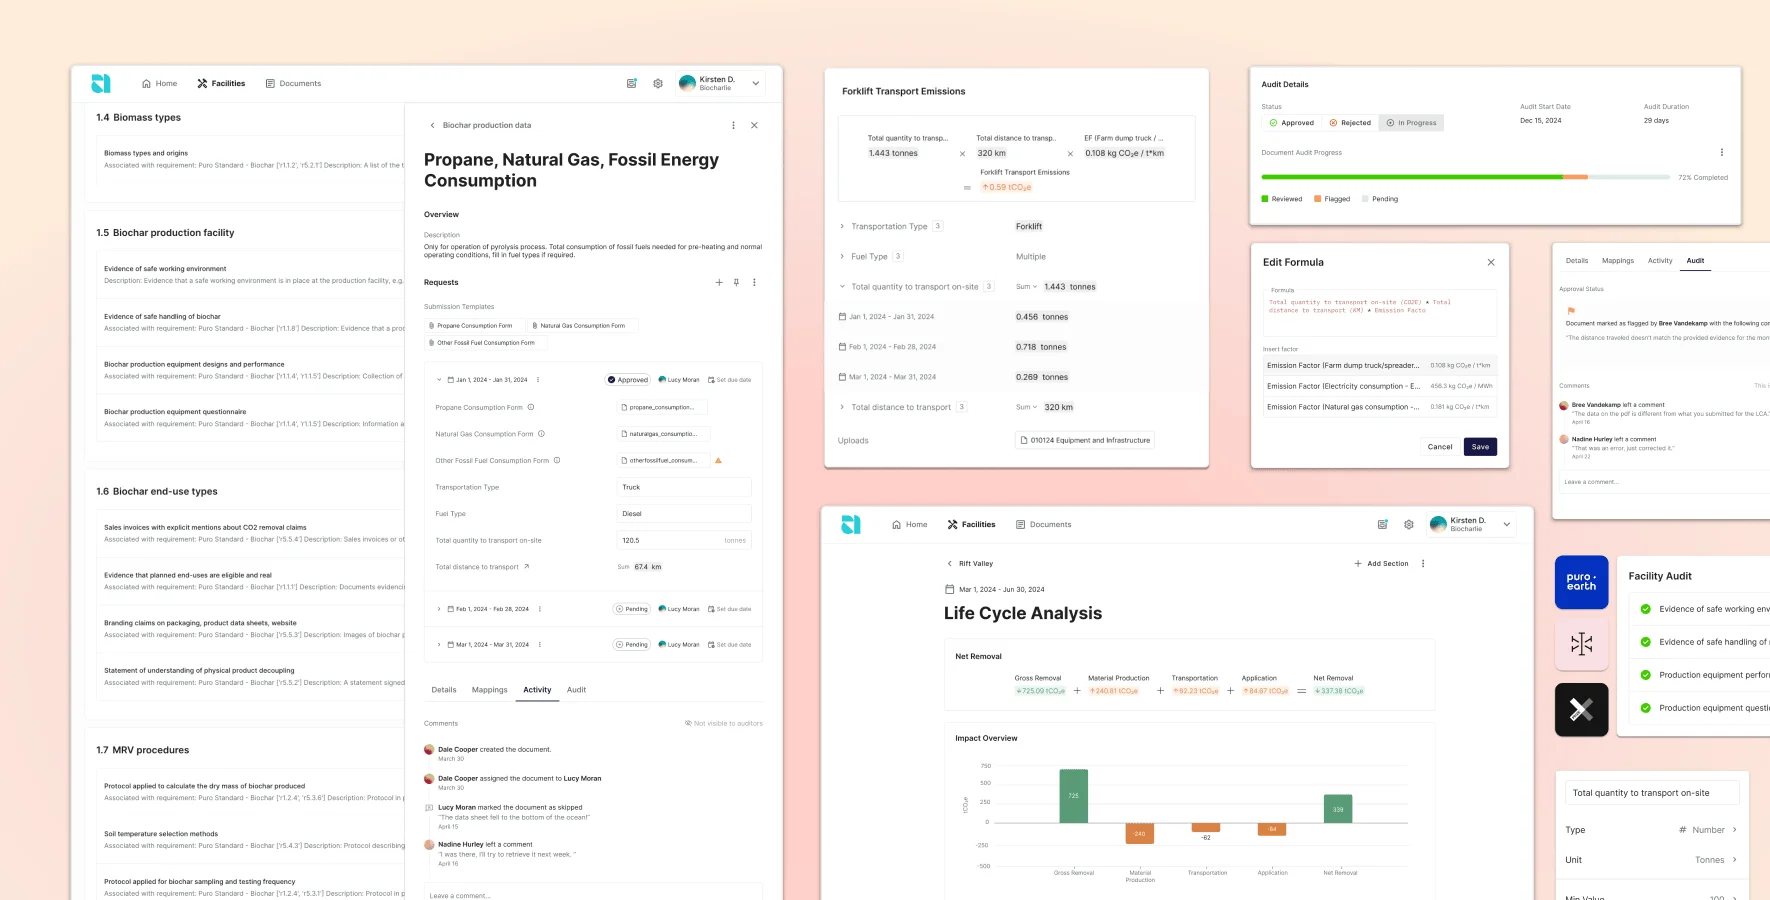The height and width of the screenshot is (900, 1770).
Task: Click the puro.earth logo tile
Action: pyautogui.click(x=1581, y=581)
